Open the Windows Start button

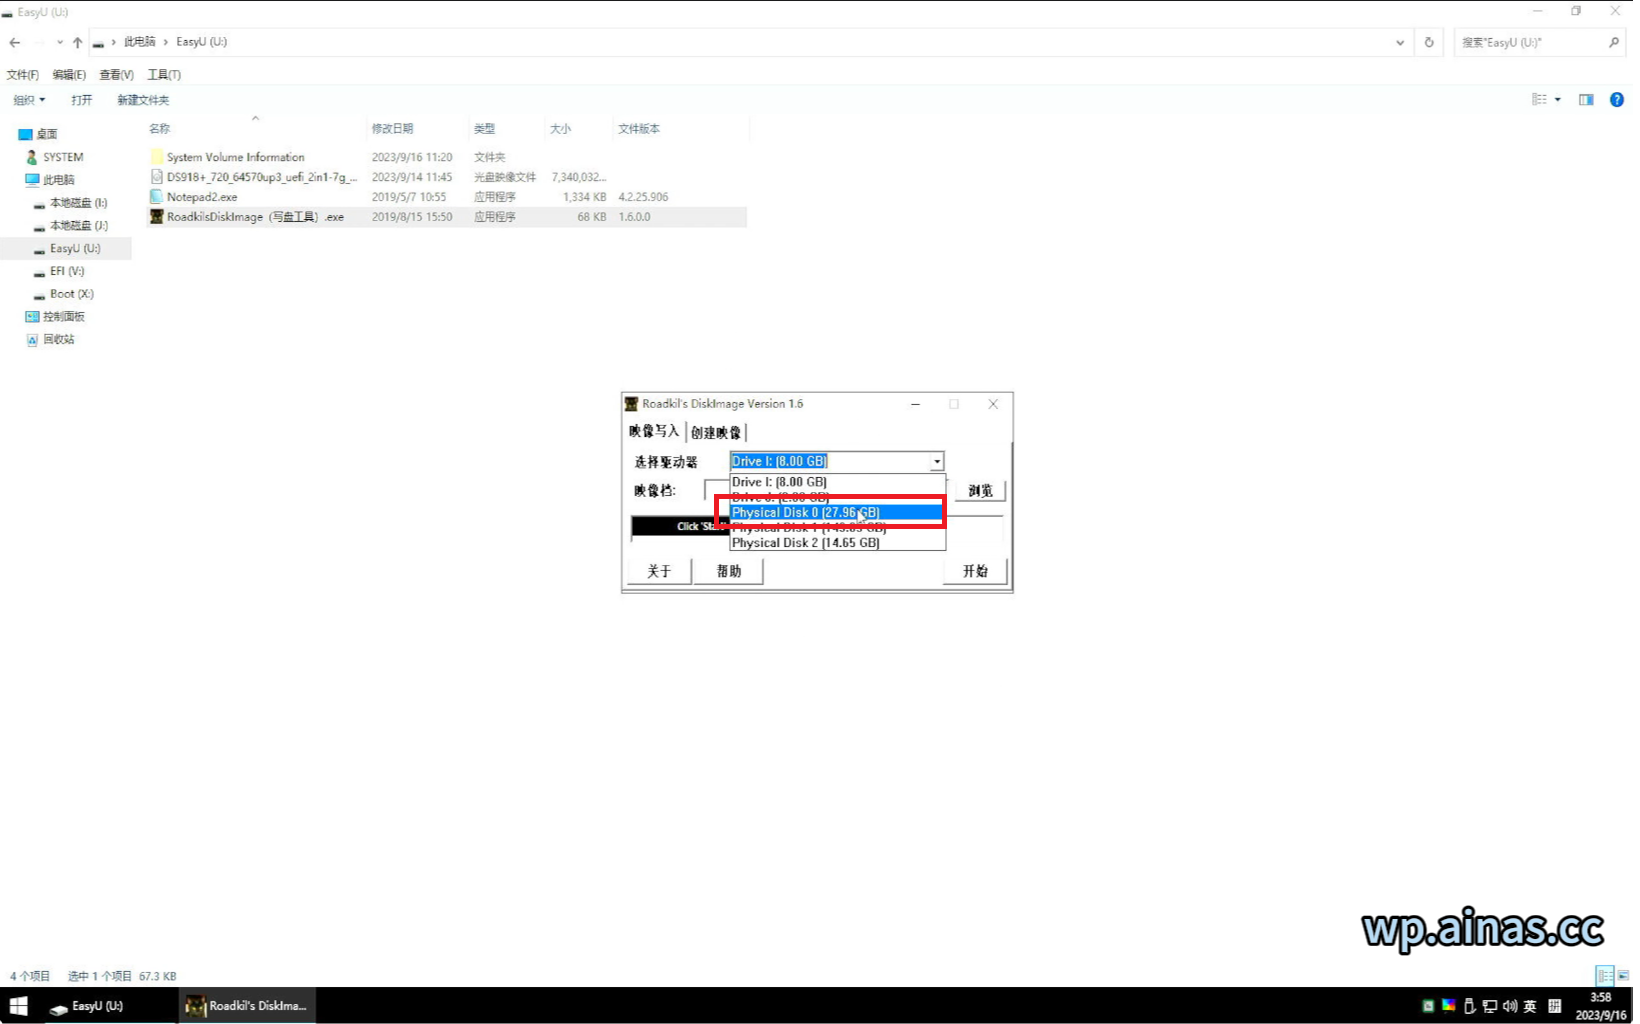pos(18,1006)
